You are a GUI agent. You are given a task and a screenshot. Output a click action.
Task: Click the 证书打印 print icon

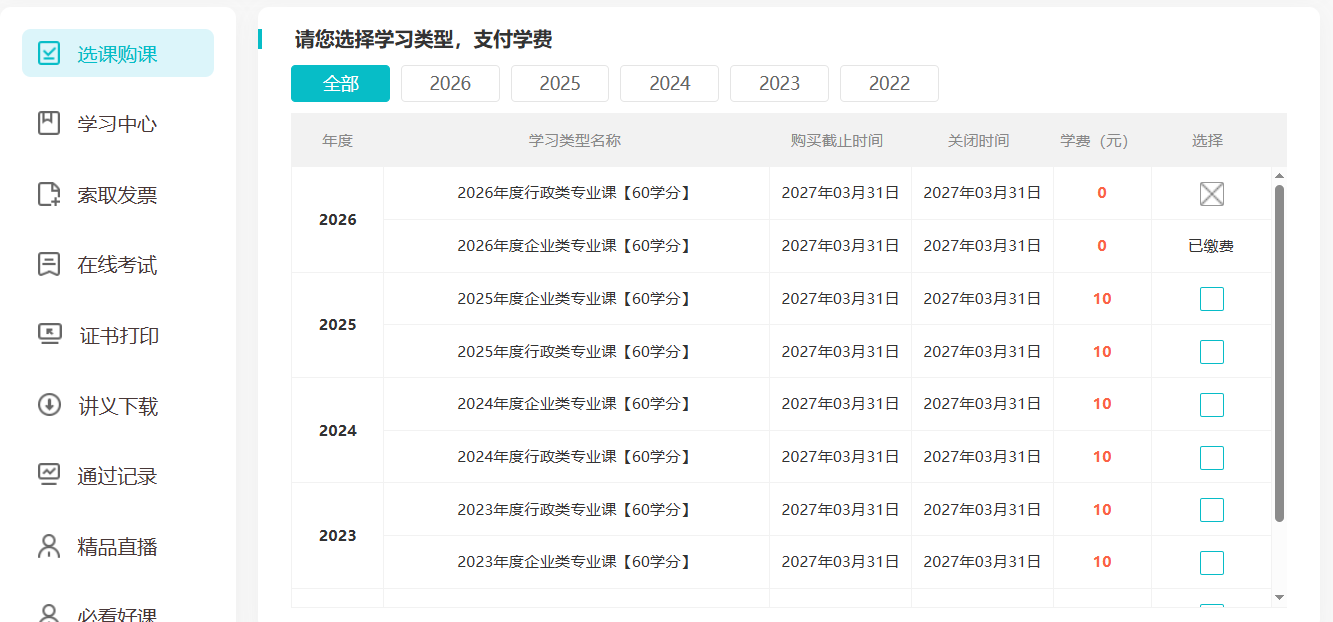pyautogui.click(x=49, y=335)
